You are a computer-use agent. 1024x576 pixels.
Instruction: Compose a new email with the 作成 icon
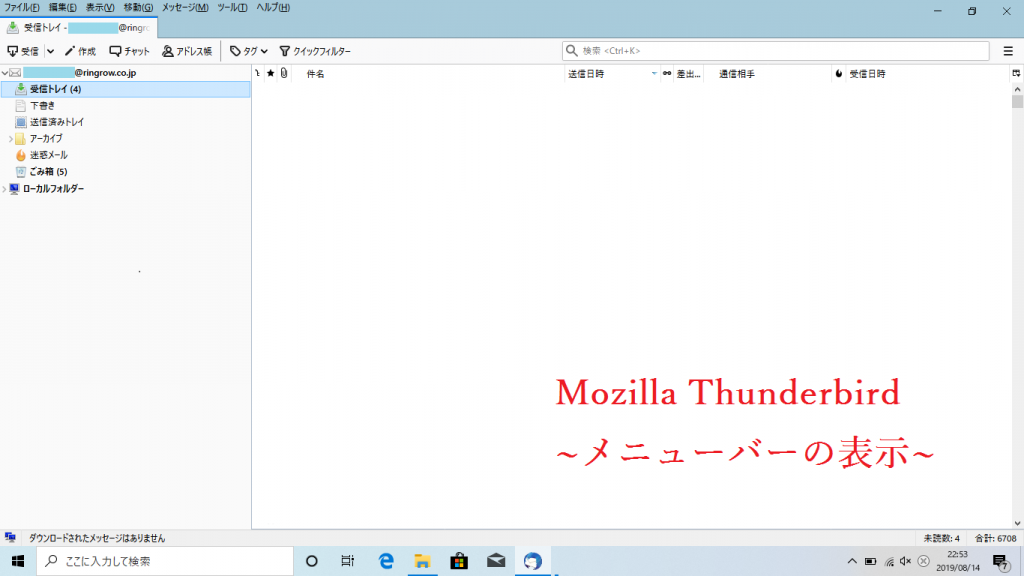pos(79,51)
